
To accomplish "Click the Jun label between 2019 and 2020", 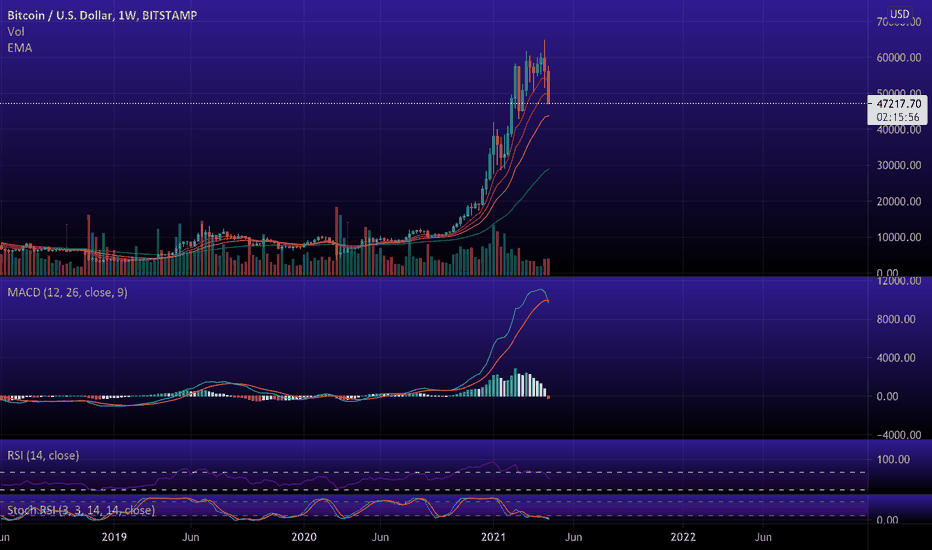I will tap(191, 537).
